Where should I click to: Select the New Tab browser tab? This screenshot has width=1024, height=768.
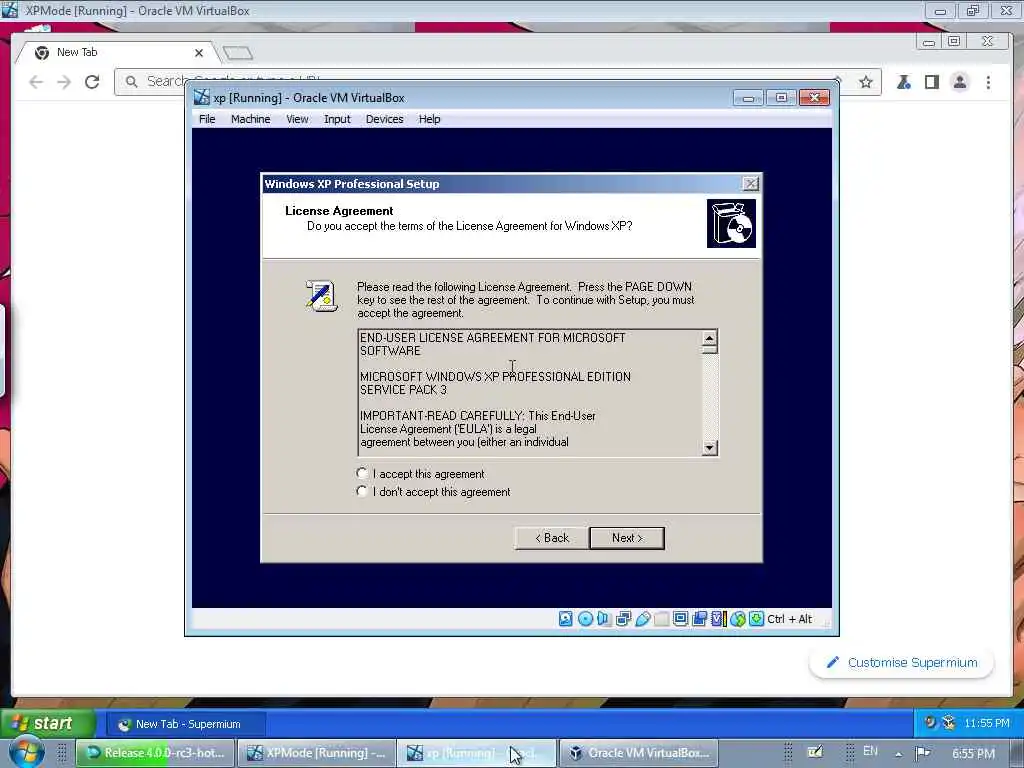[118, 52]
